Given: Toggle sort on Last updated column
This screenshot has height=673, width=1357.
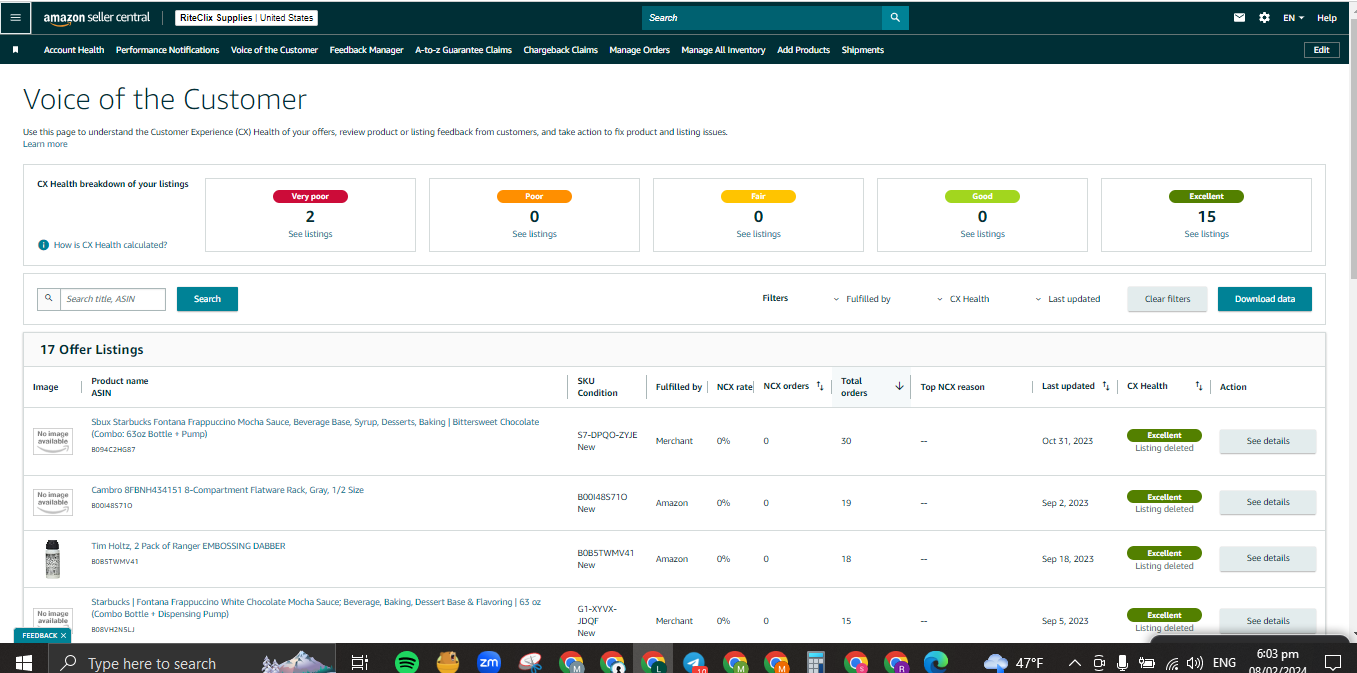Looking at the screenshot, I should point(1105,386).
